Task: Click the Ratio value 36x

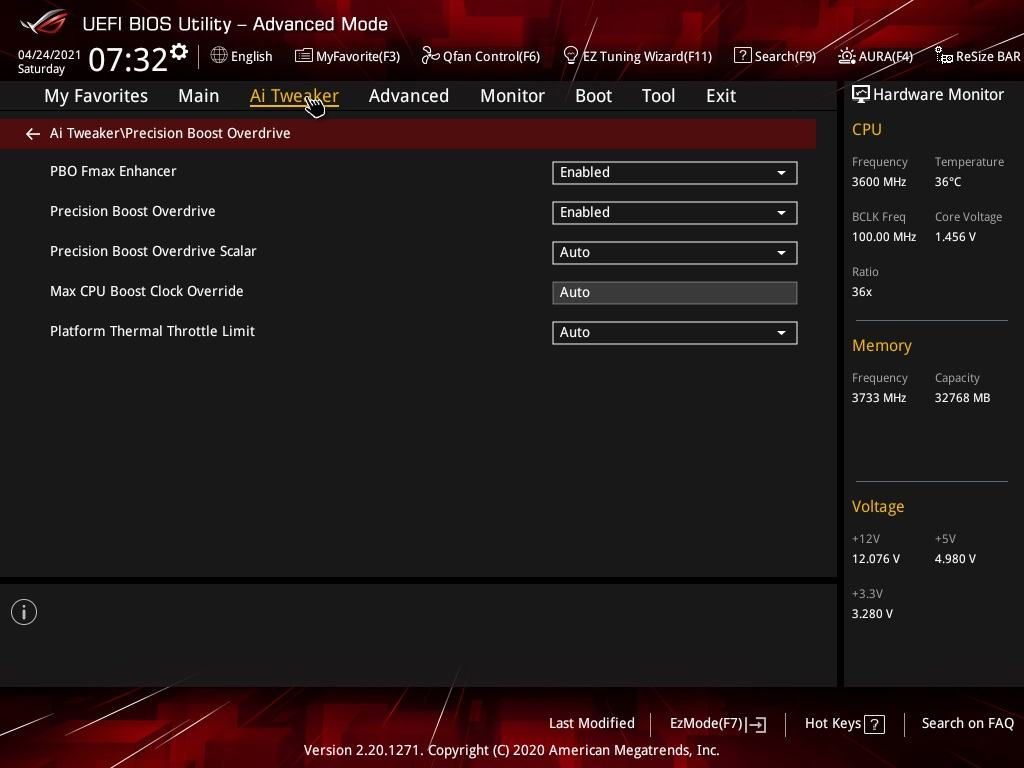Action: pos(861,292)
